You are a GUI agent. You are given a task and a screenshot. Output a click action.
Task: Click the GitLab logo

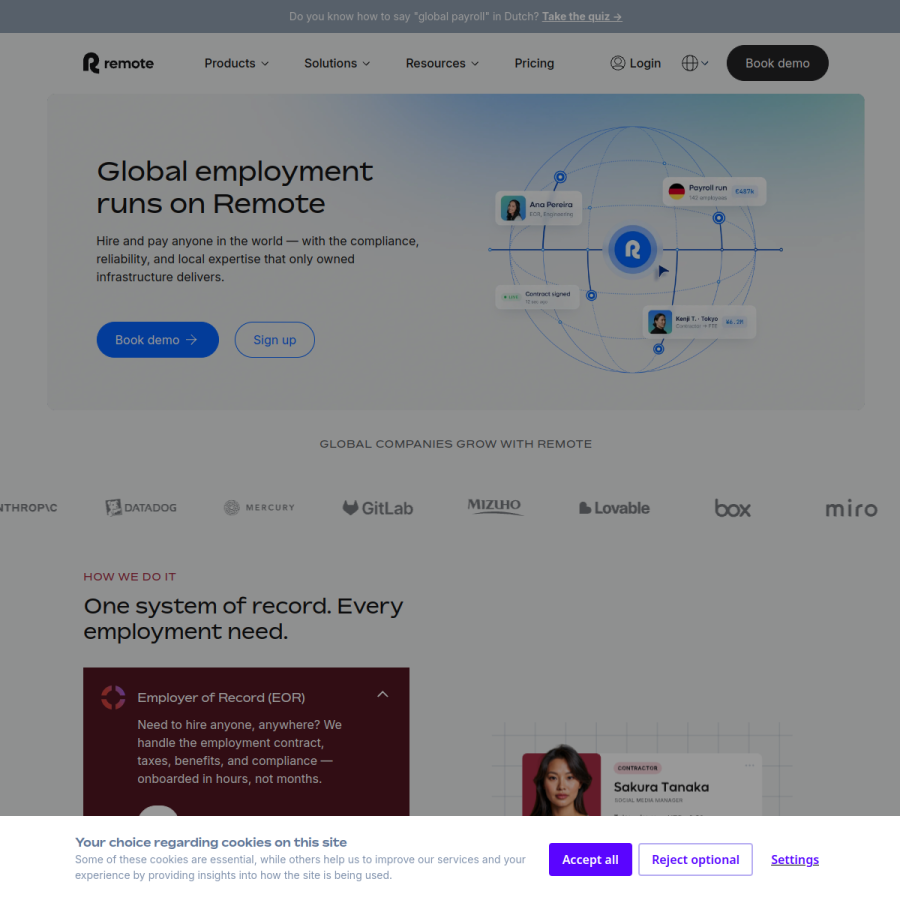[378, 508]
